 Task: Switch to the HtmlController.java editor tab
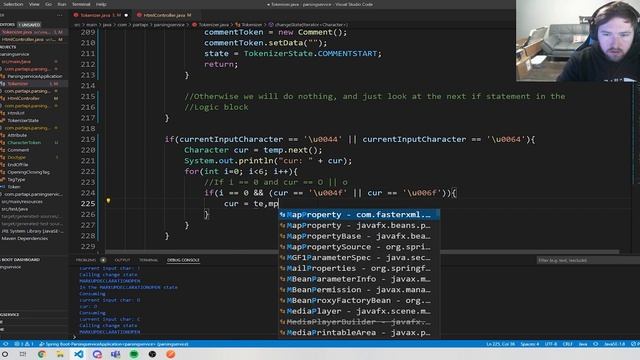click(x=165, y=15)
